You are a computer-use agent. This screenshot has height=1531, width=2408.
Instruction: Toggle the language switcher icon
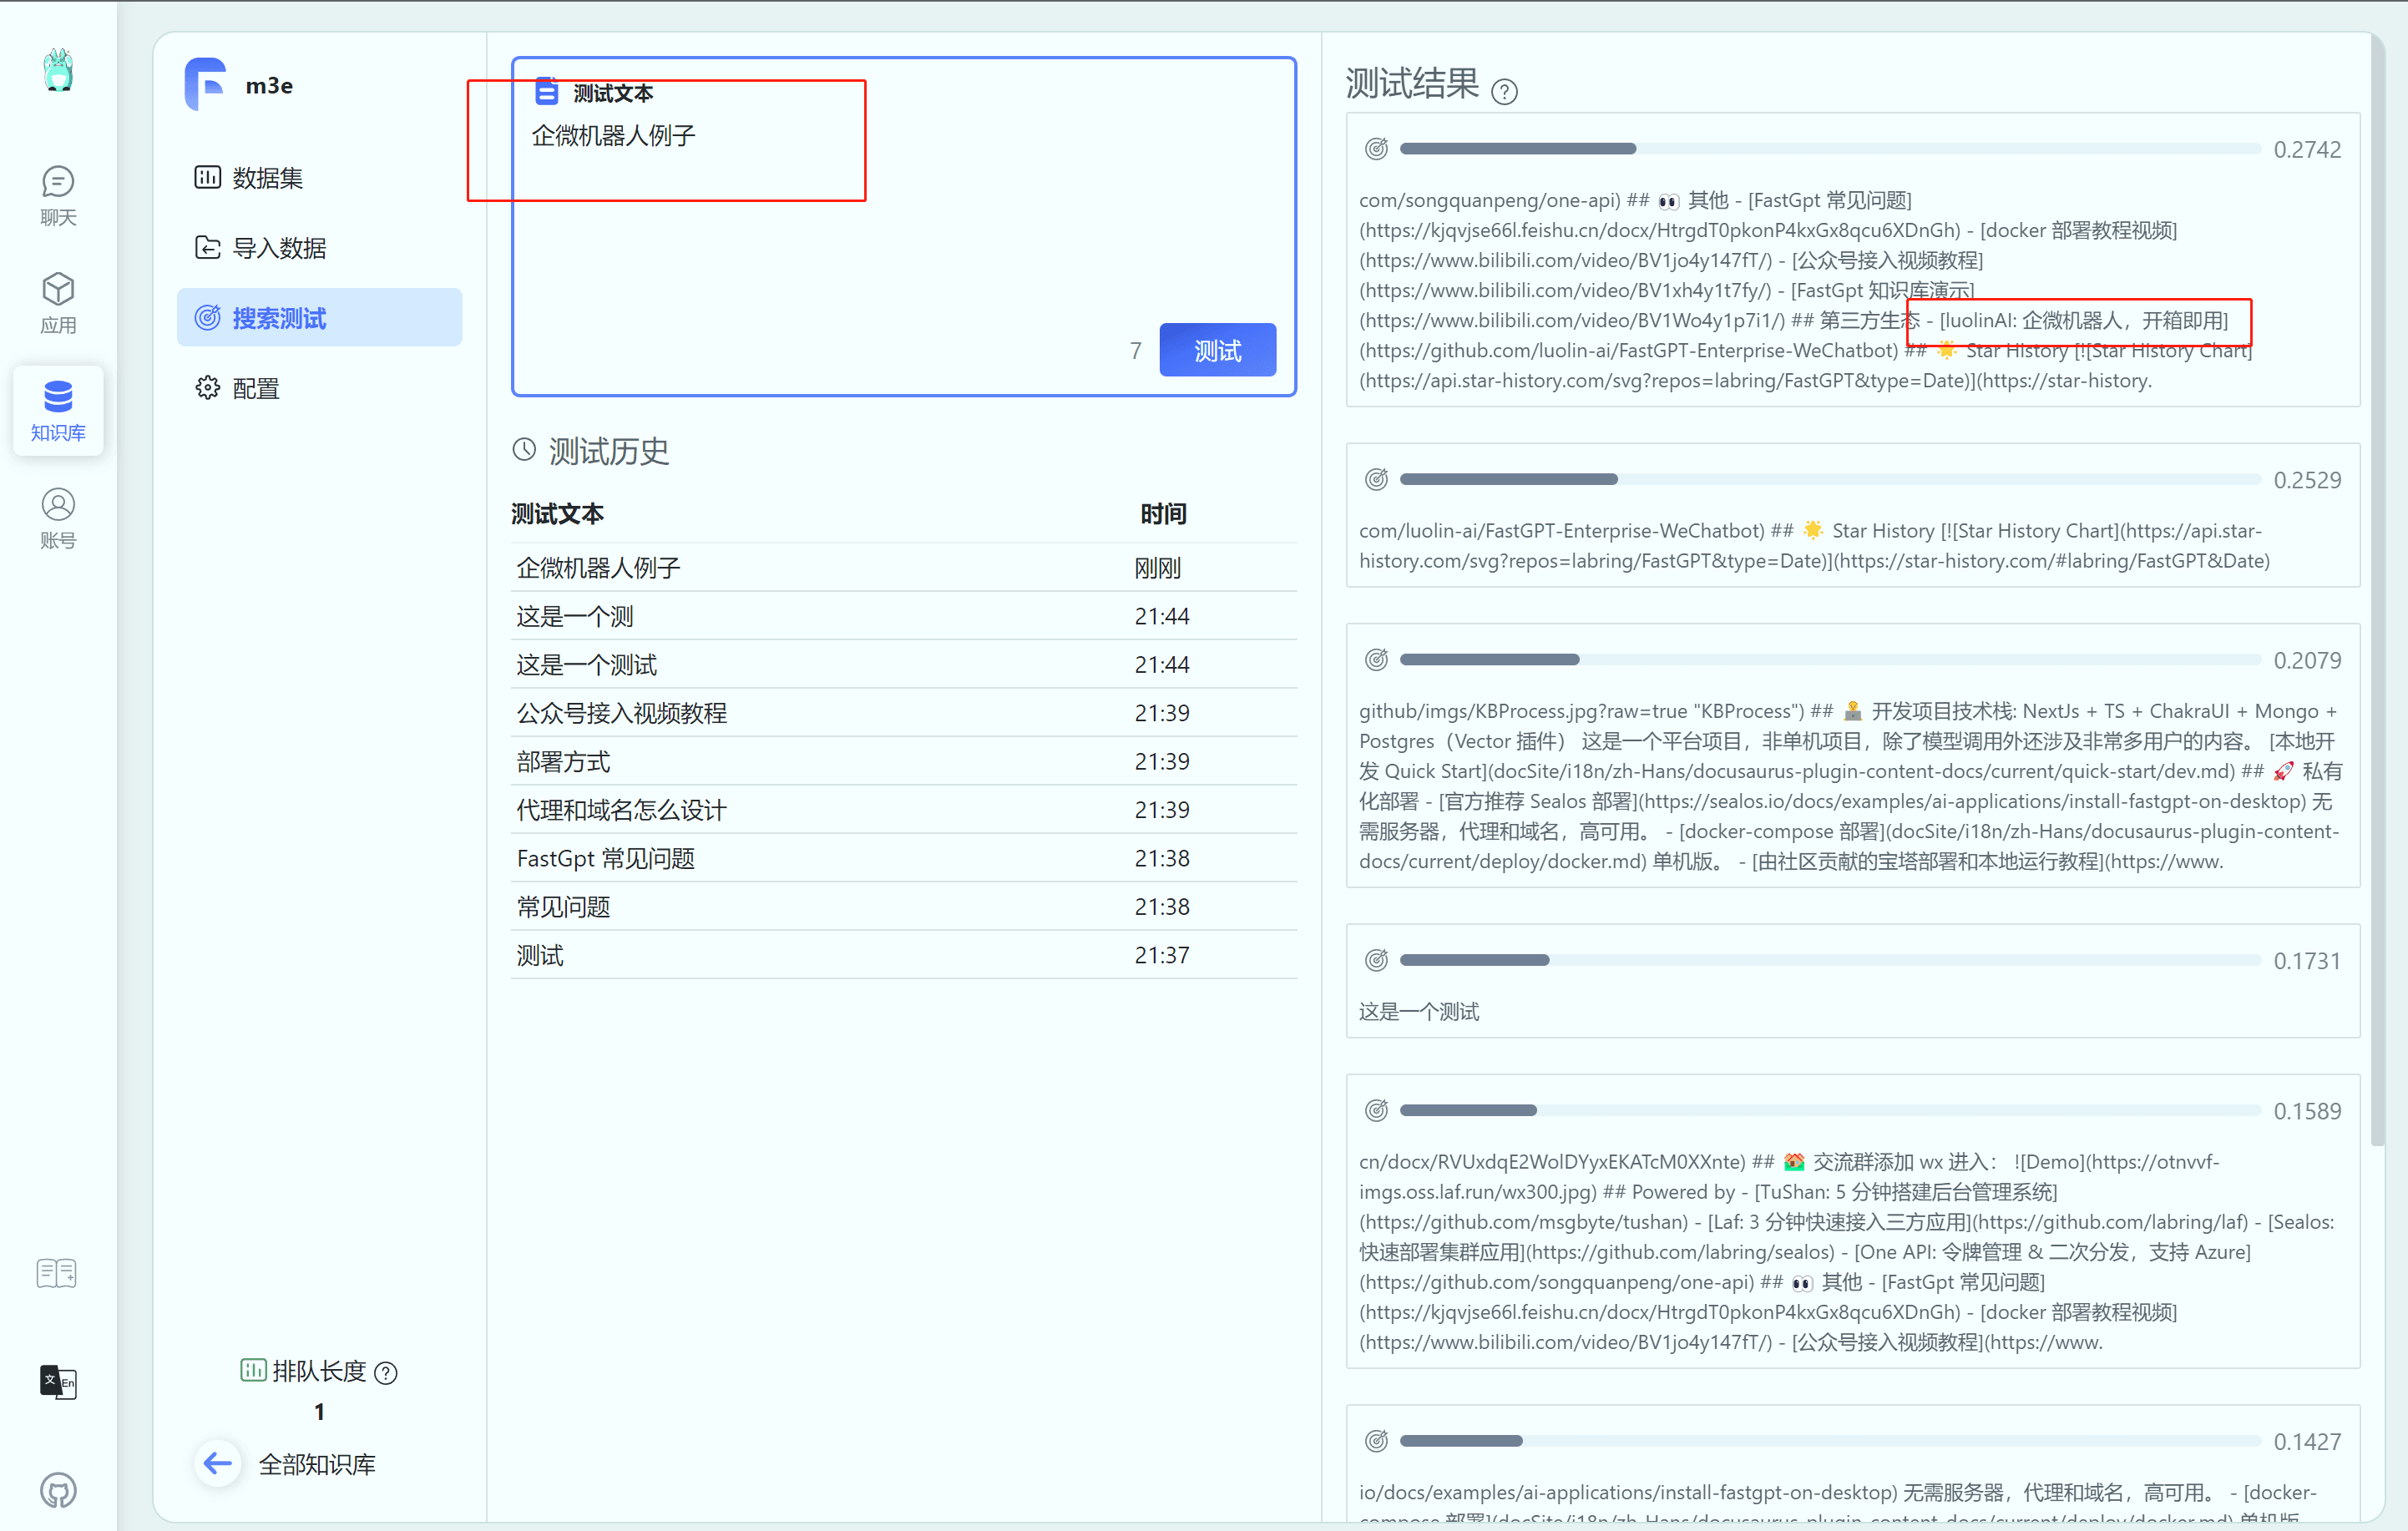pyautogui.click(x=58, y=1382)
